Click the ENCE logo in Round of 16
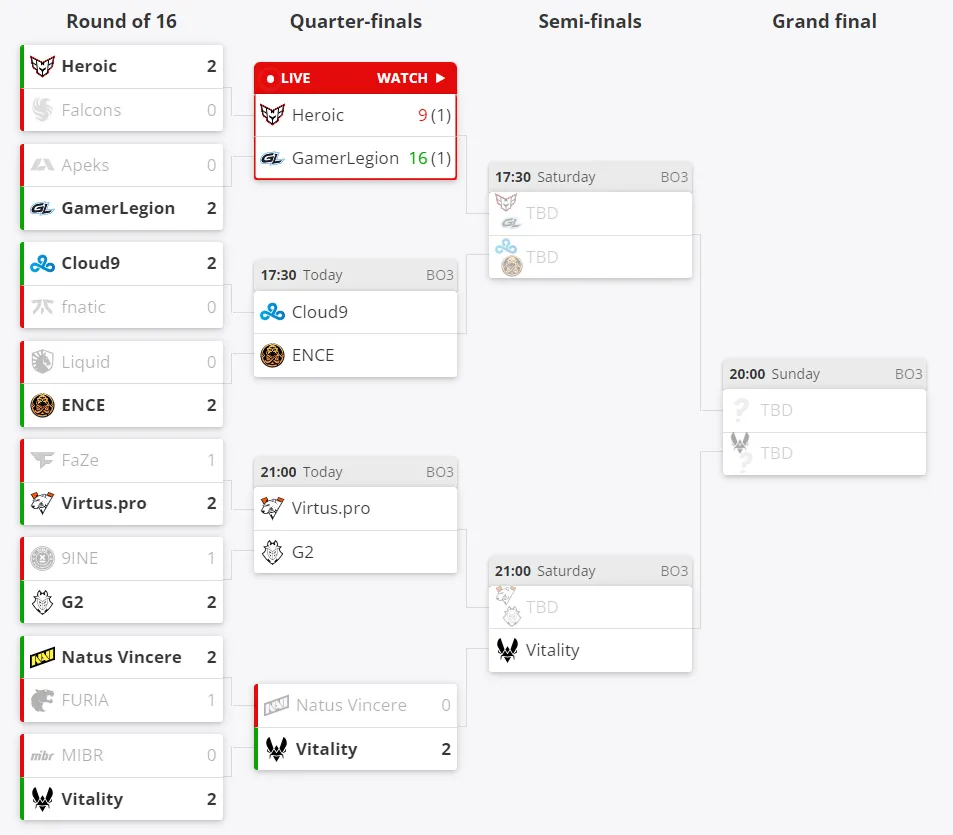Viewport: 953px width, 835px height. (x=43, y=405)
